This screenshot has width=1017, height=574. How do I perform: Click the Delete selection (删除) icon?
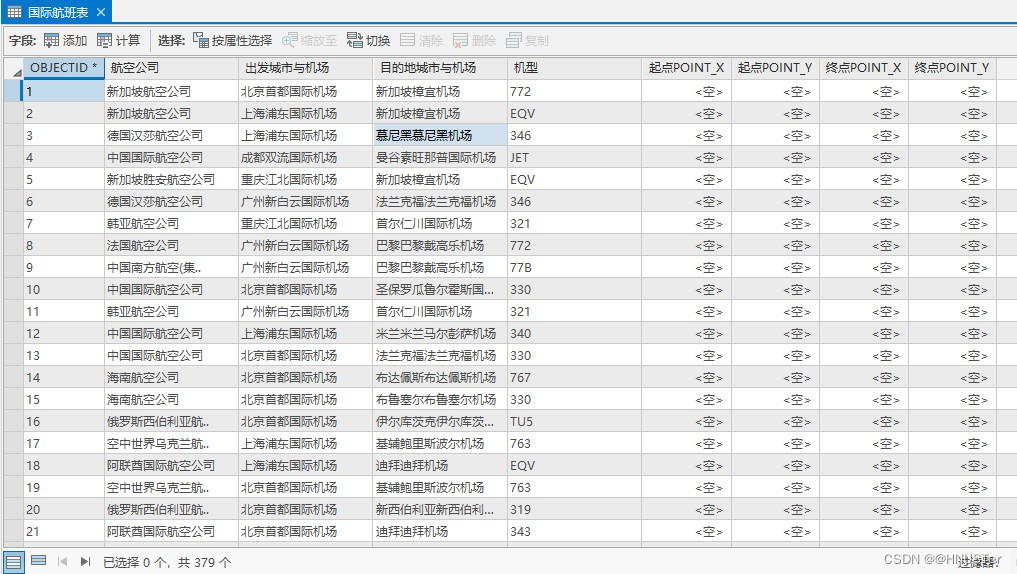460,41
